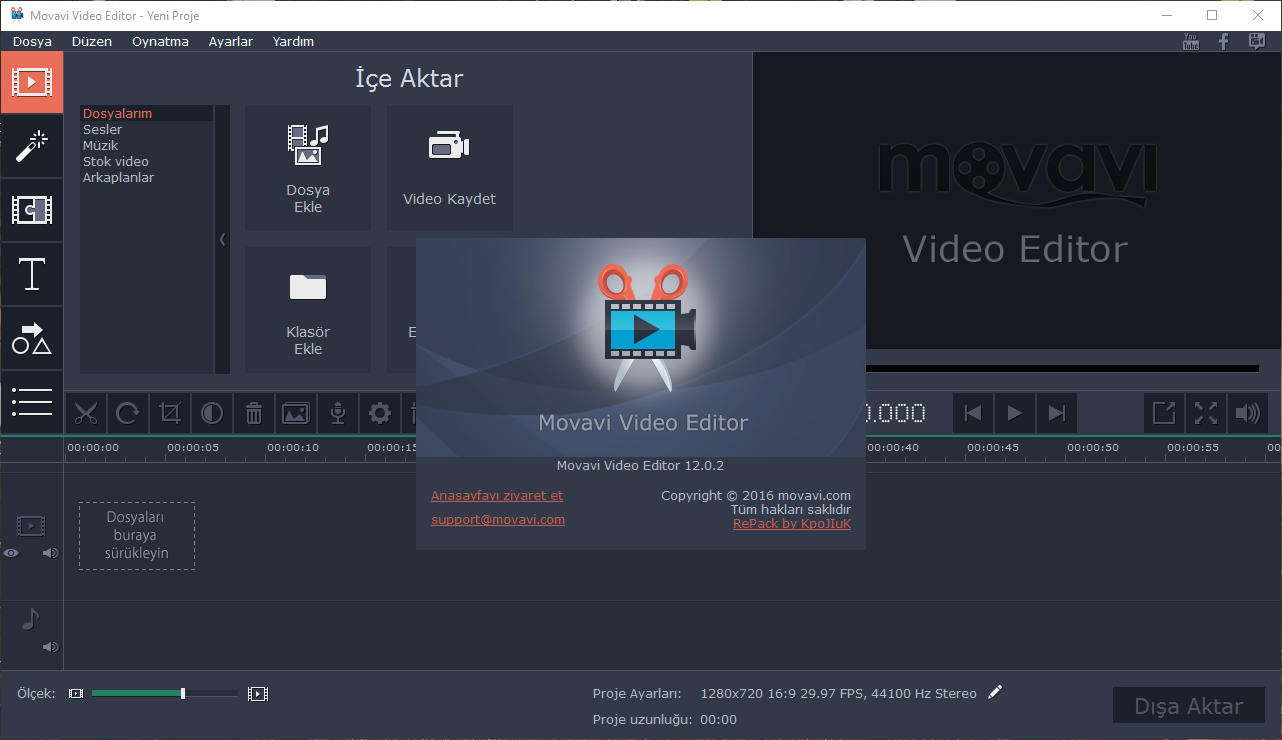Detach the preview window
1282x740 pixels.
pyautogui.click(x=1164, y=413)
